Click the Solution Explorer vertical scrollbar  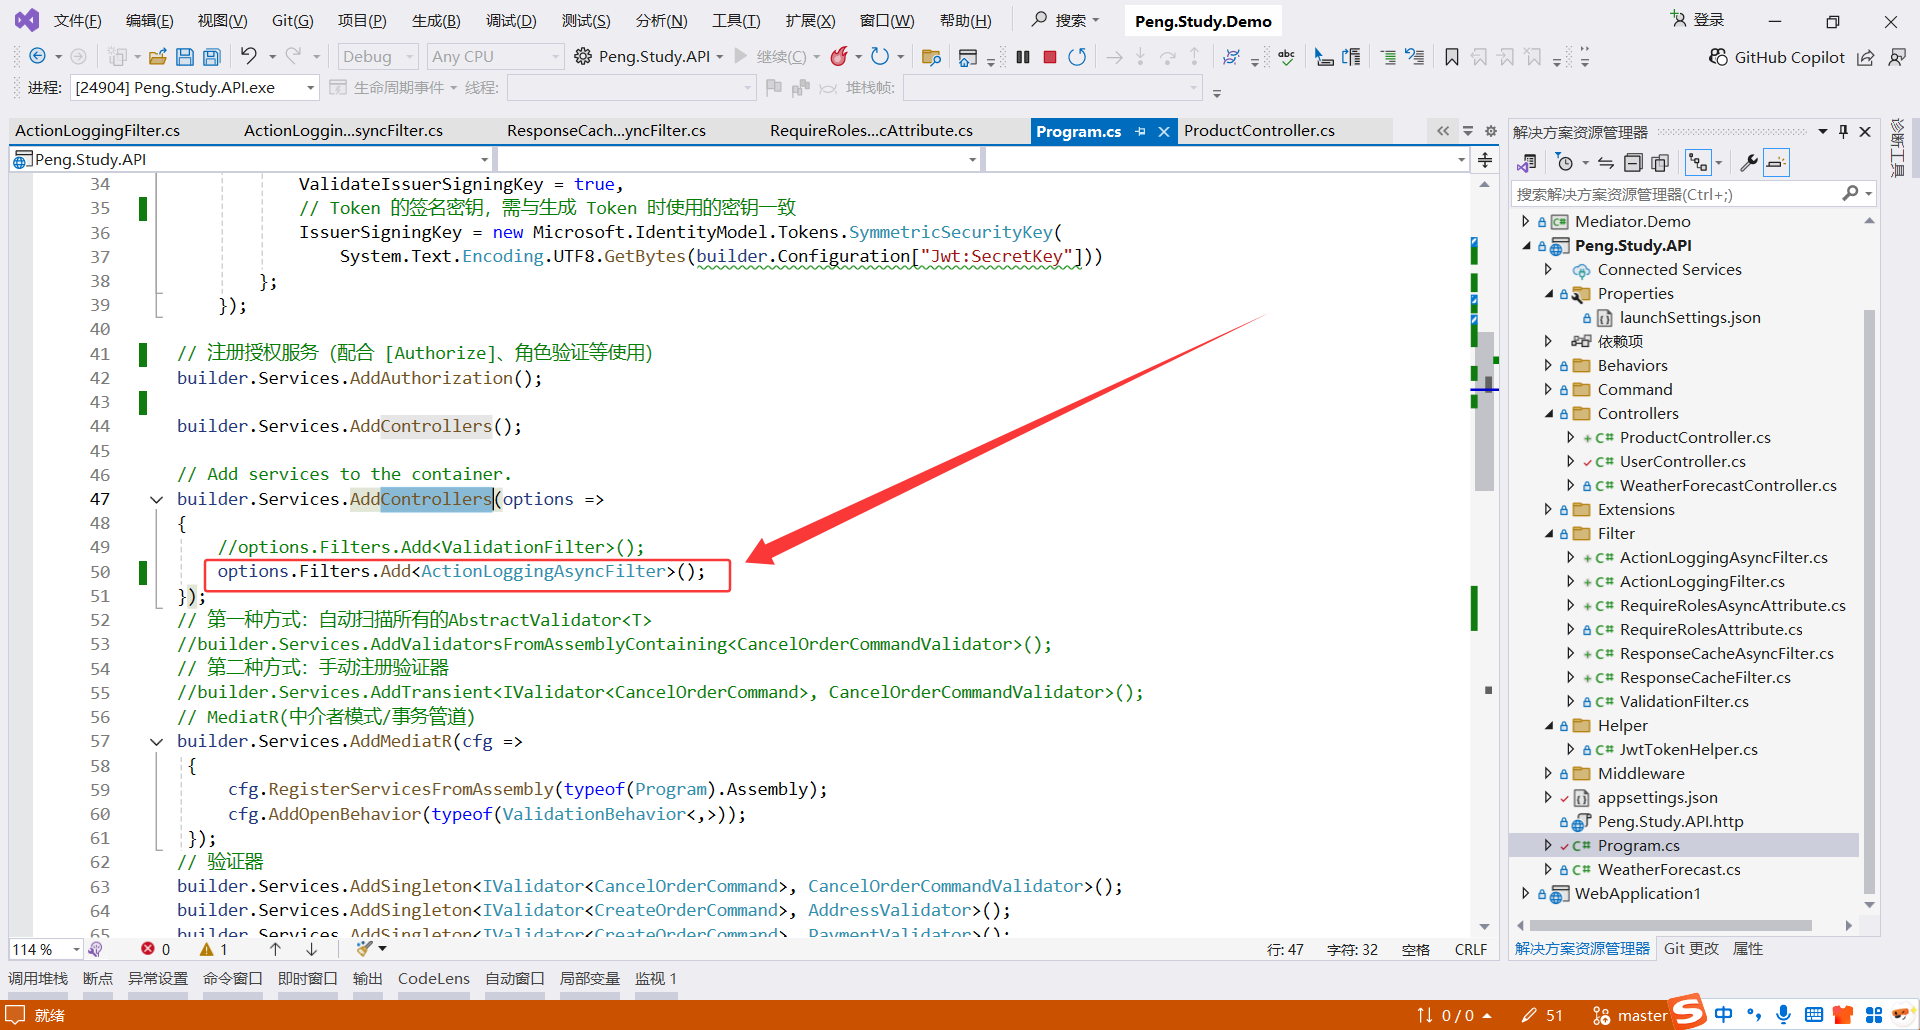[1869, 602]
